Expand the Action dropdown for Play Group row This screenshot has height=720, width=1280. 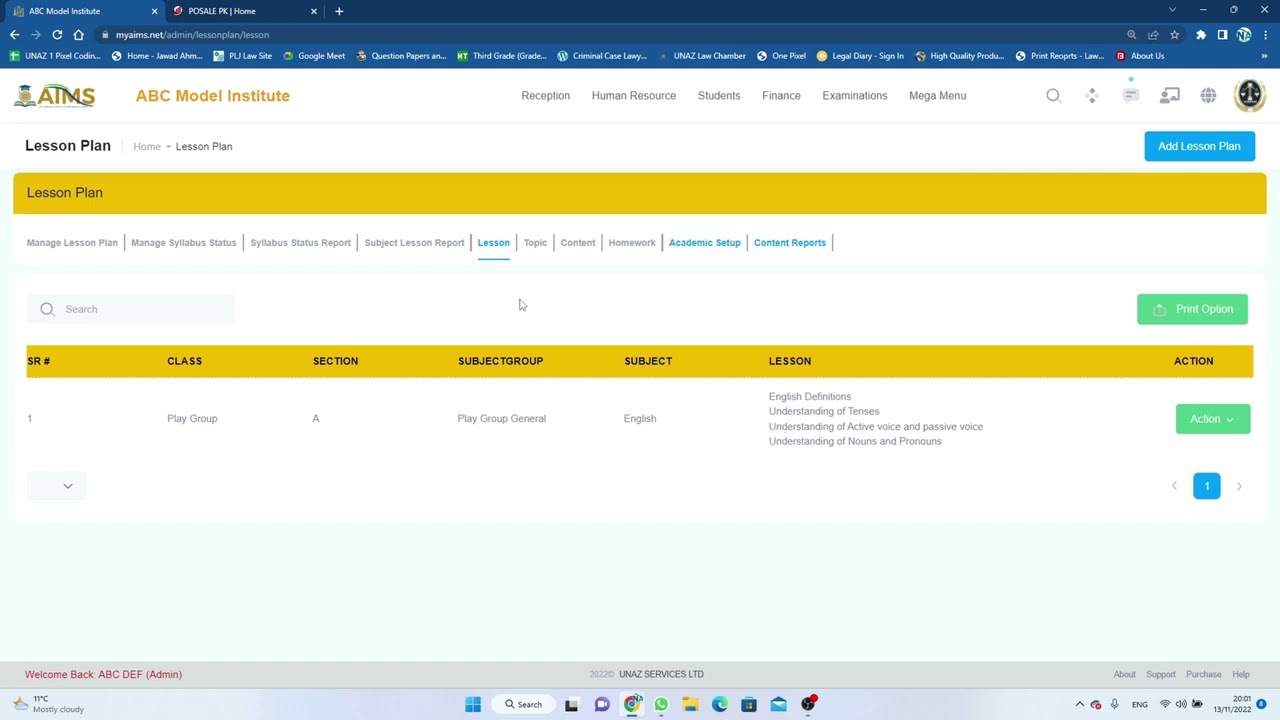1213,419
